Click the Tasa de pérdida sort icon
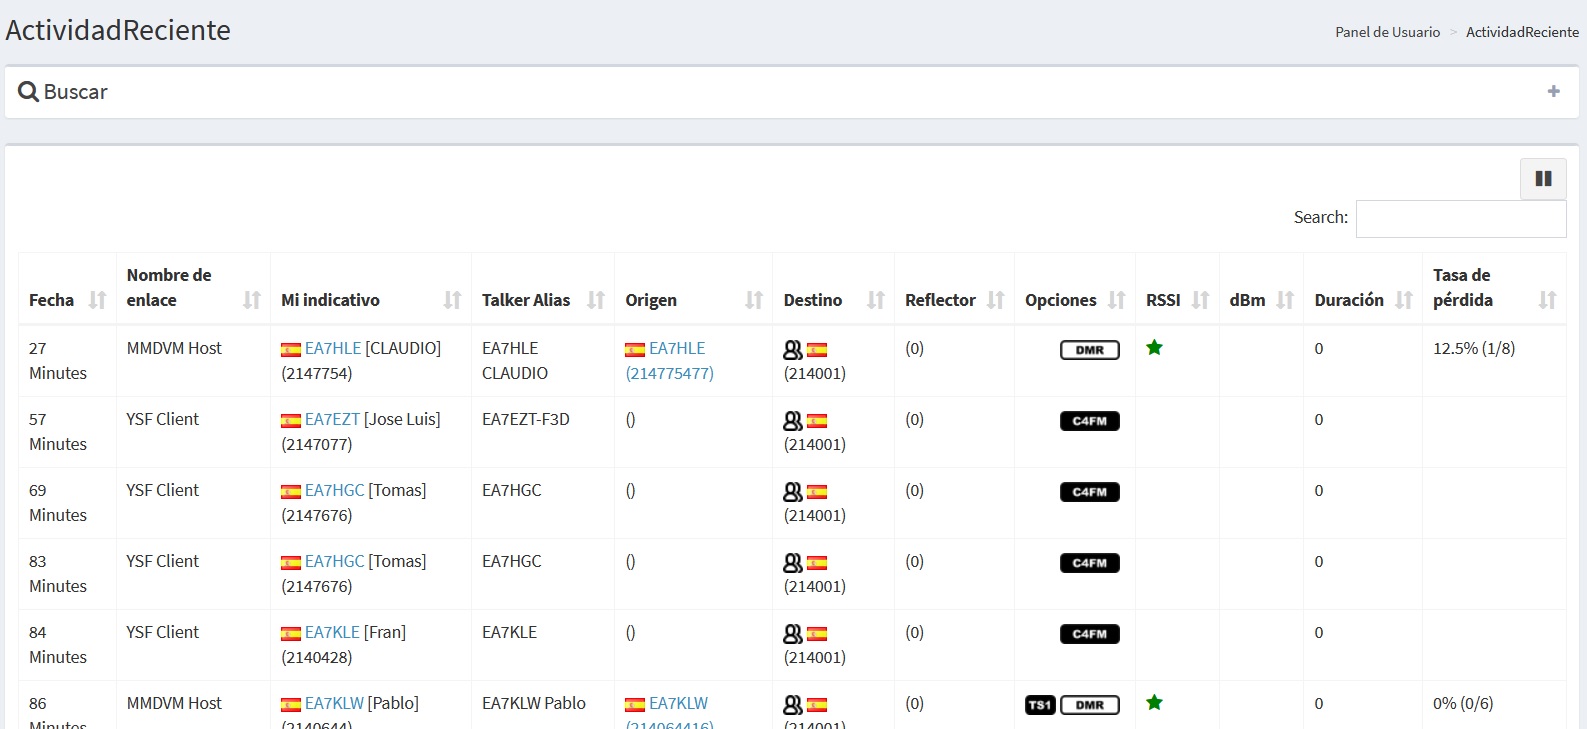This screenshot has height=729, width=1587. pyautogui.click(x=1547, y=300)
